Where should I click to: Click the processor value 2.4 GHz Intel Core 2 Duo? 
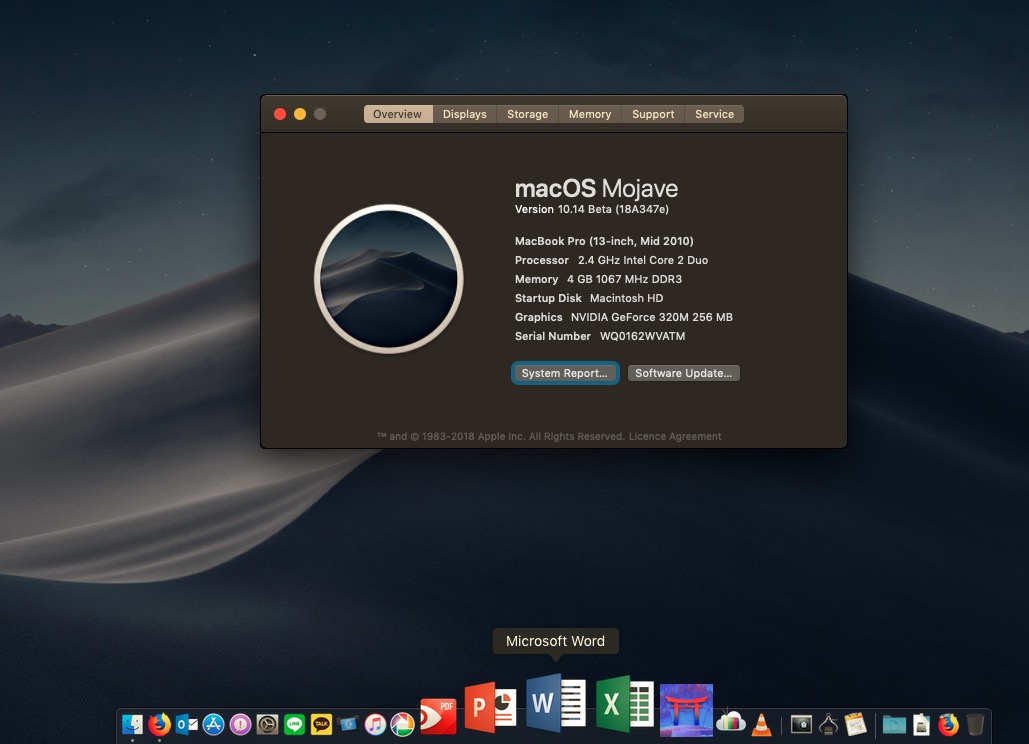click(643, 260)
